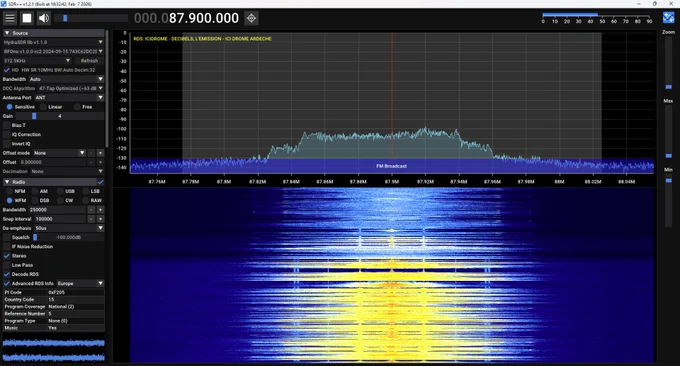Stop the SDR with the stop button
Screen dimensions: 680x366
click(x=27, y=18)
